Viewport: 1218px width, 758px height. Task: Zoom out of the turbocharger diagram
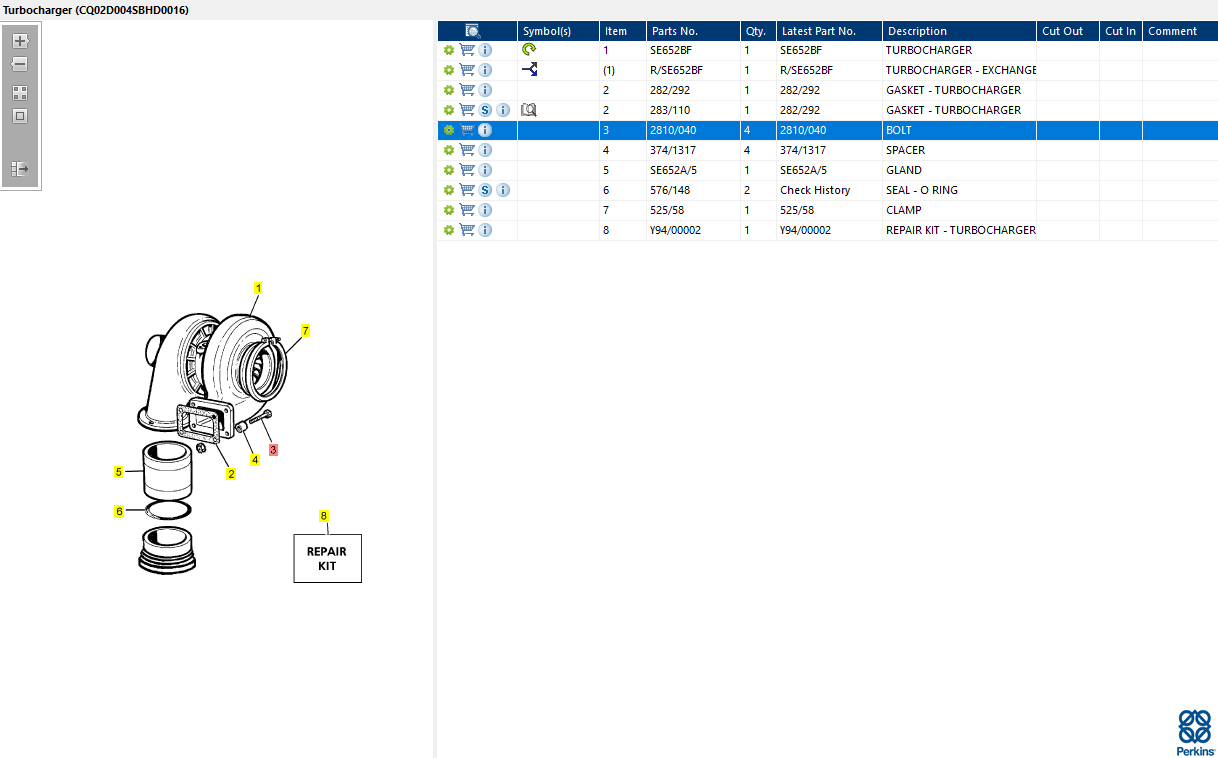coord(20,64)
